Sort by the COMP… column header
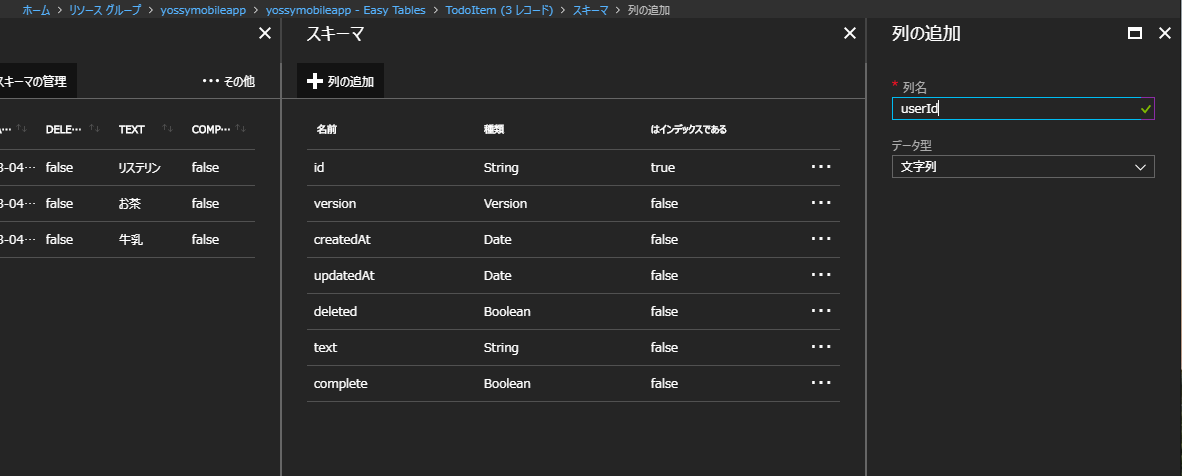This screenshot has height=476, width=1182. 211,129
